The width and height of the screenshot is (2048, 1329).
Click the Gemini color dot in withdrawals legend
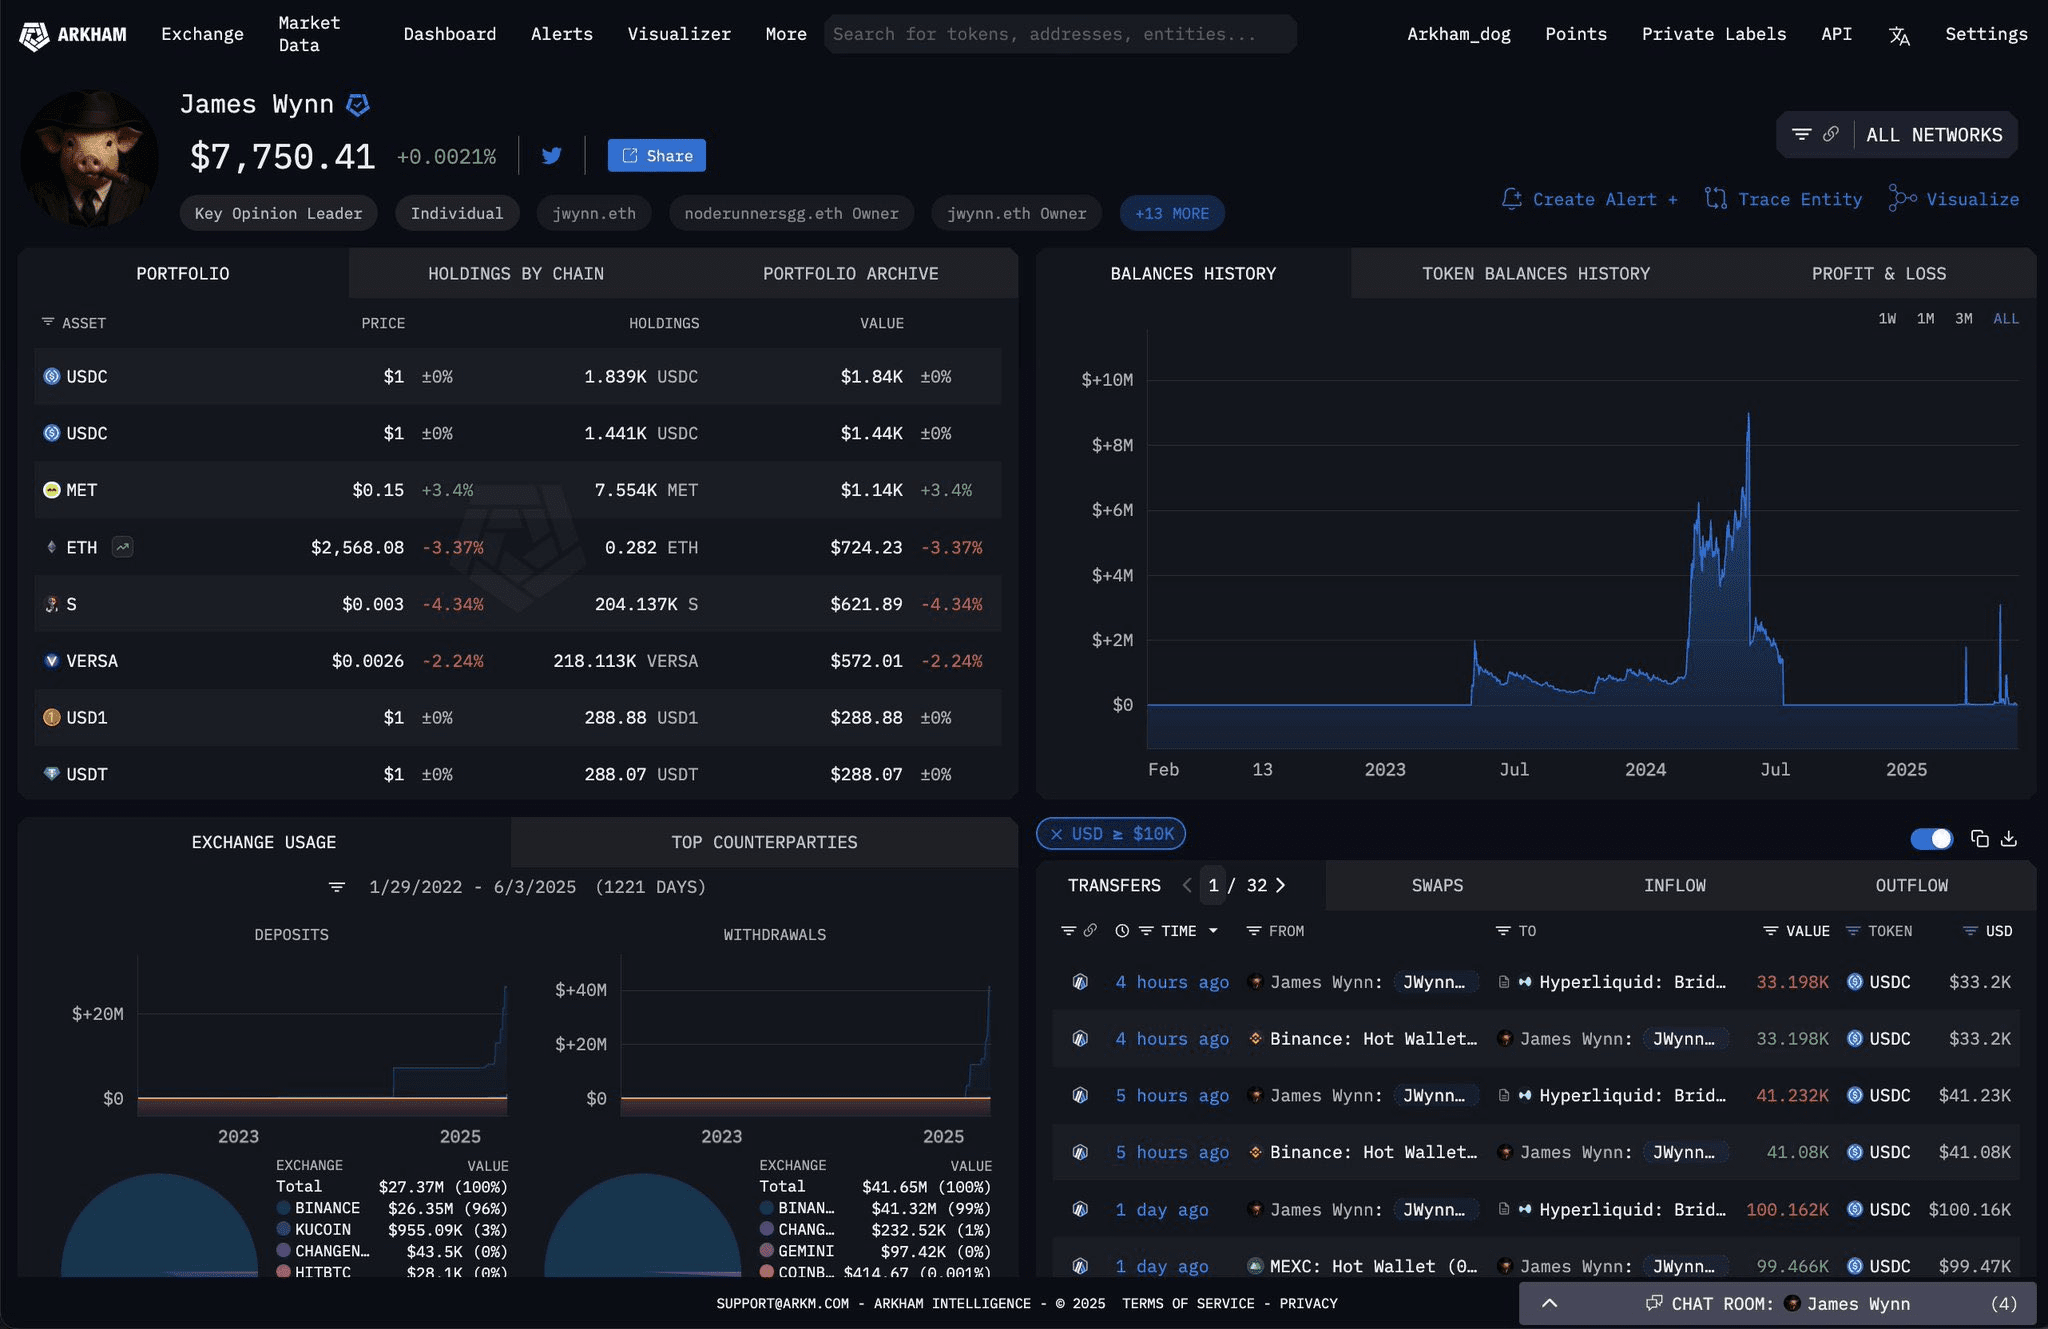click(767, 1250)
